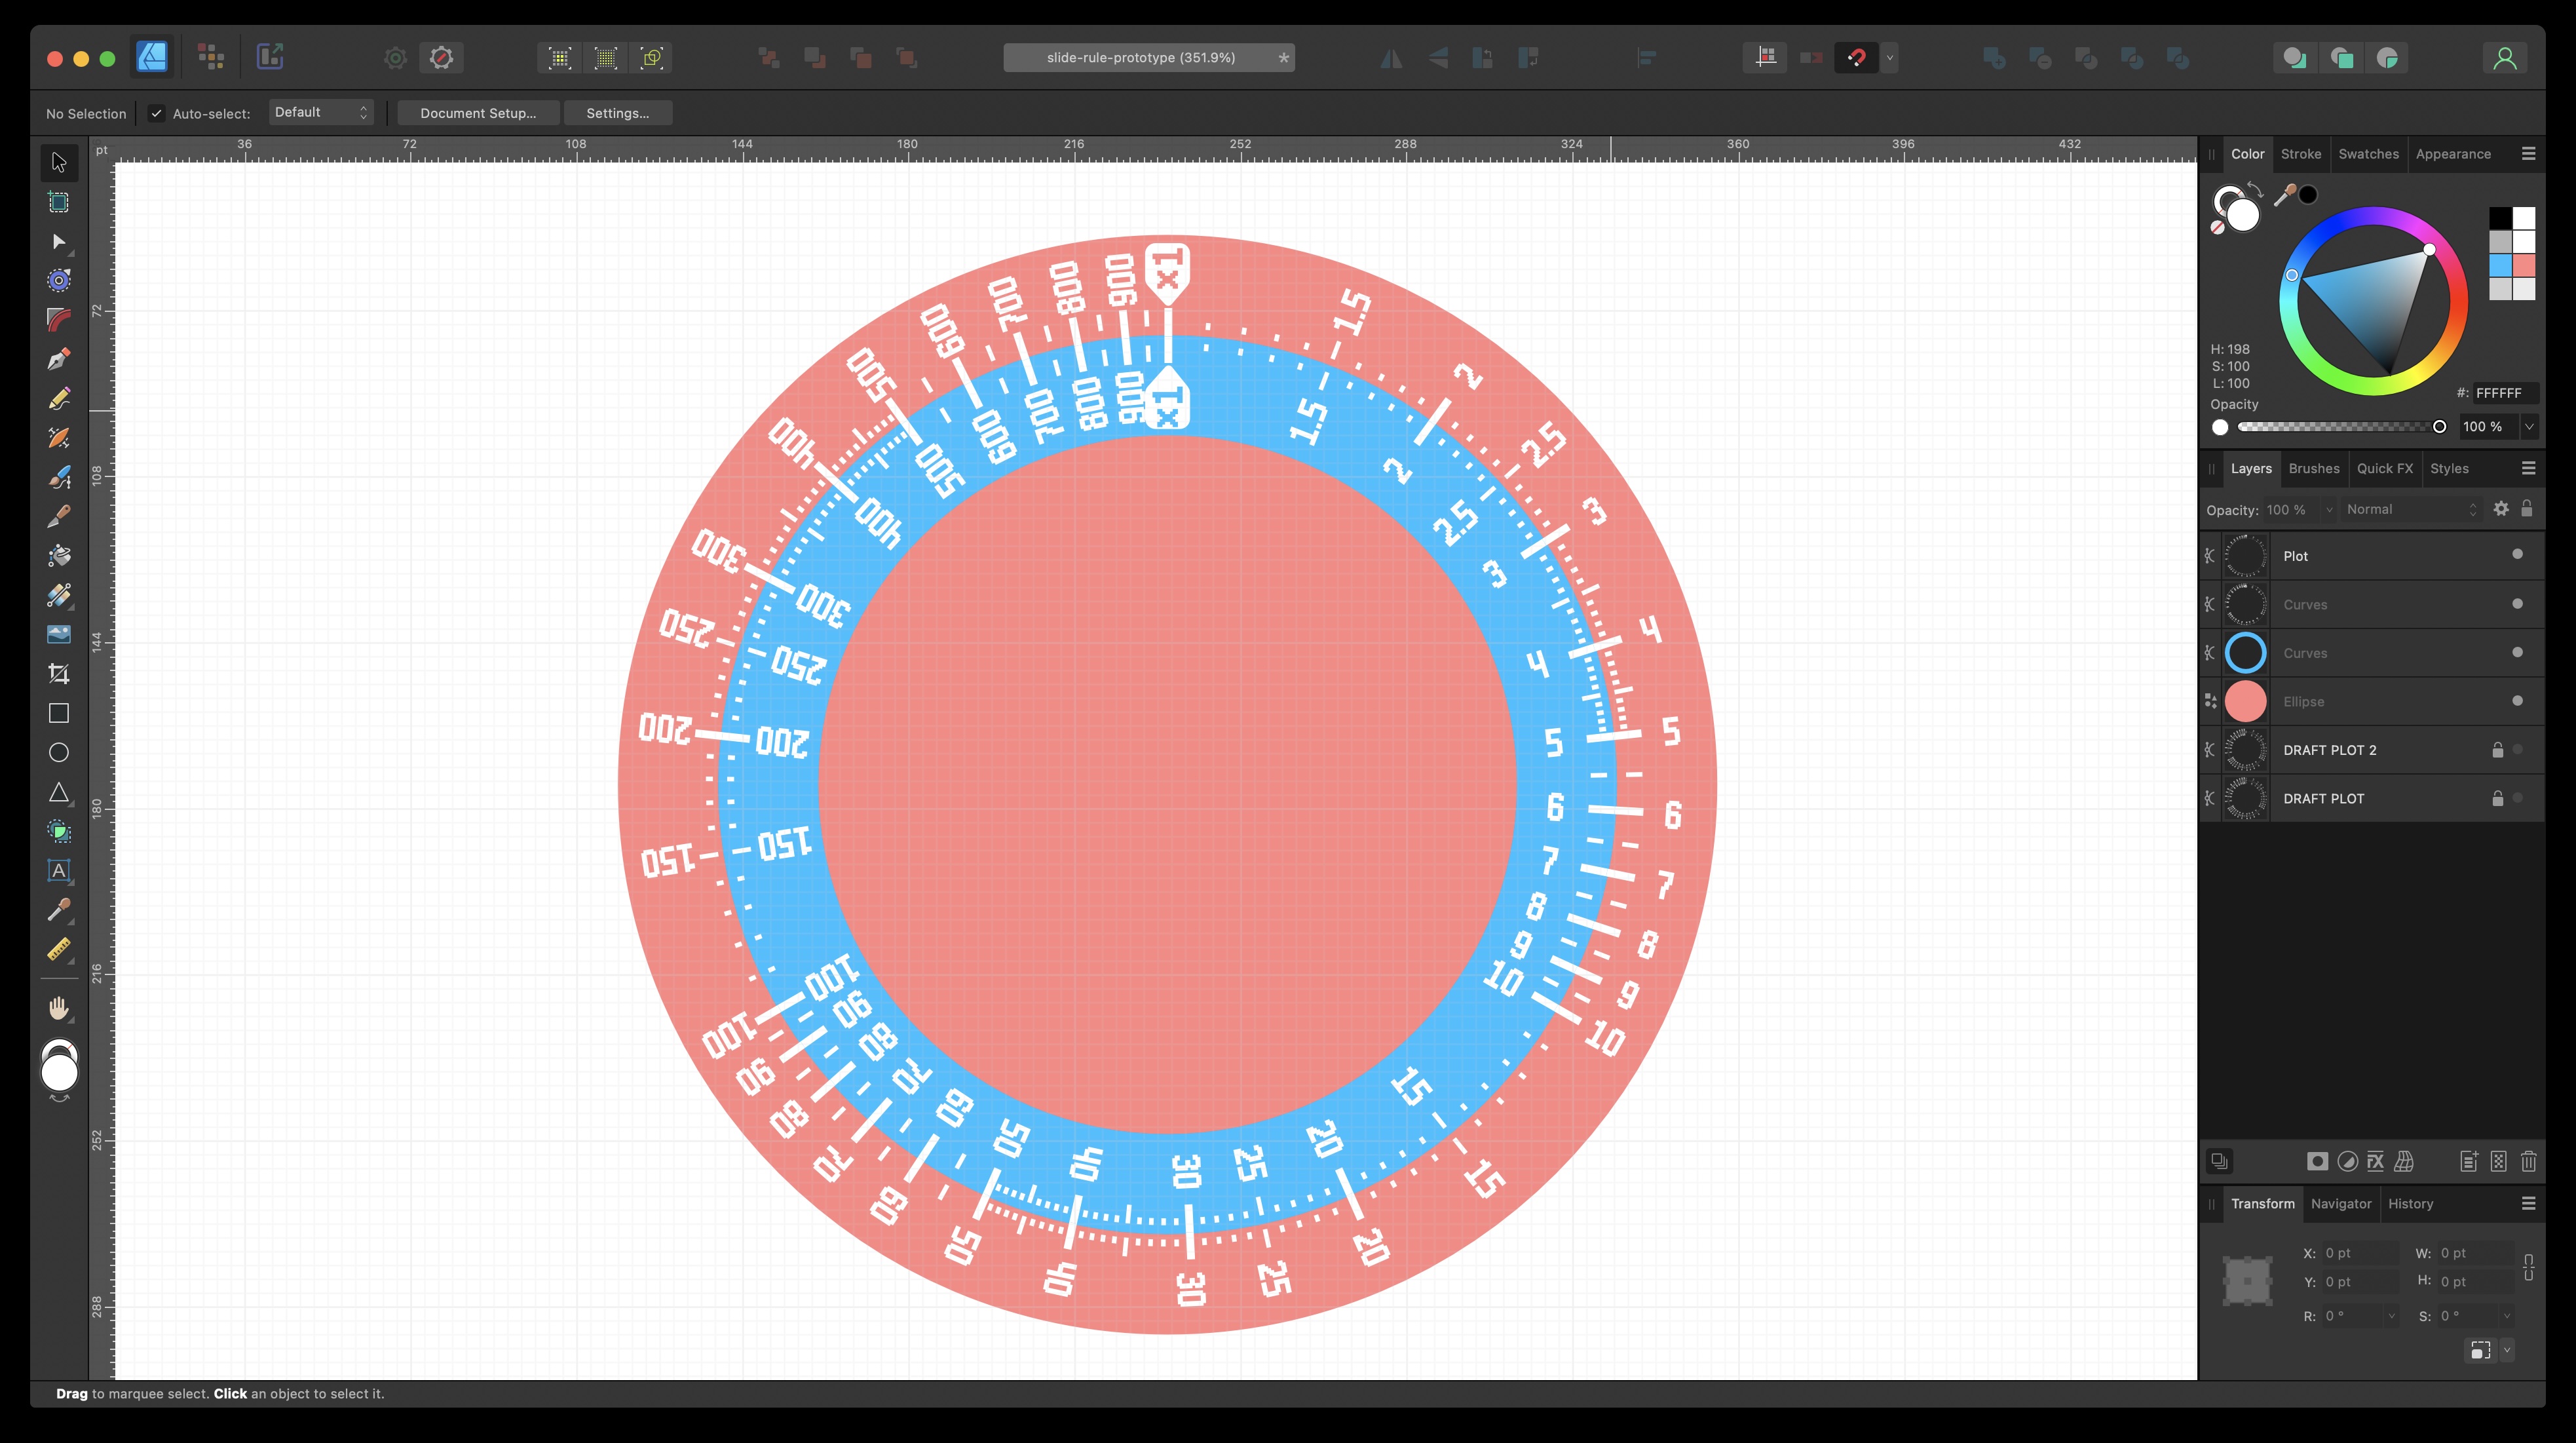
Task: Switch to the Swatches tab
Action: click(2367, 154)
